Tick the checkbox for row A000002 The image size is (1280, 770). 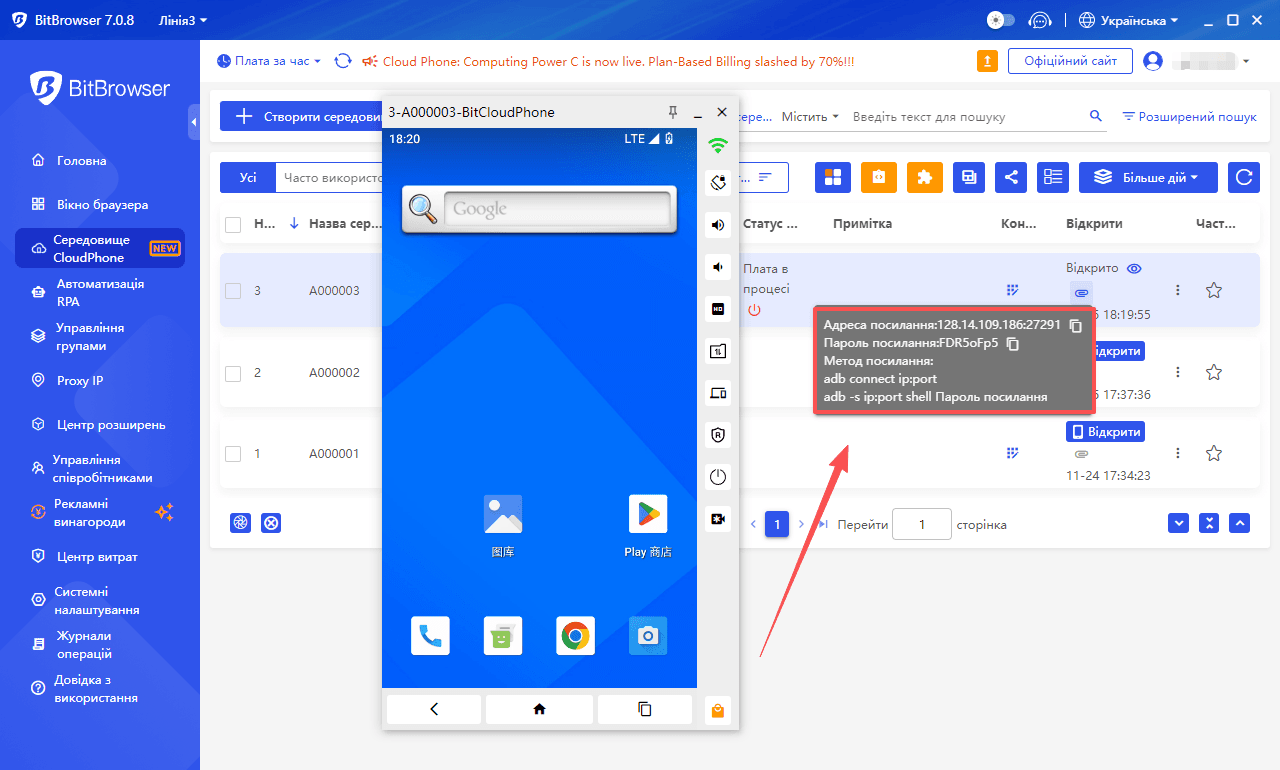[233, 373]
